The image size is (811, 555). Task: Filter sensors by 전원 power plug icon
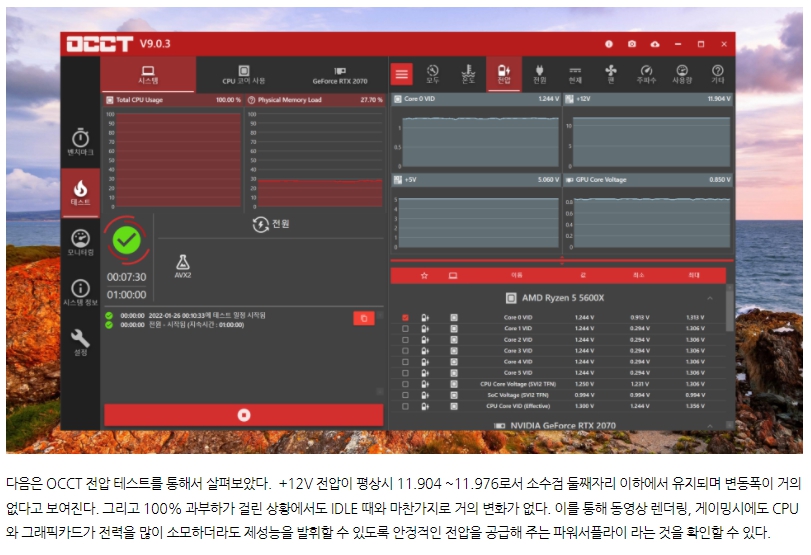point(539,74)
